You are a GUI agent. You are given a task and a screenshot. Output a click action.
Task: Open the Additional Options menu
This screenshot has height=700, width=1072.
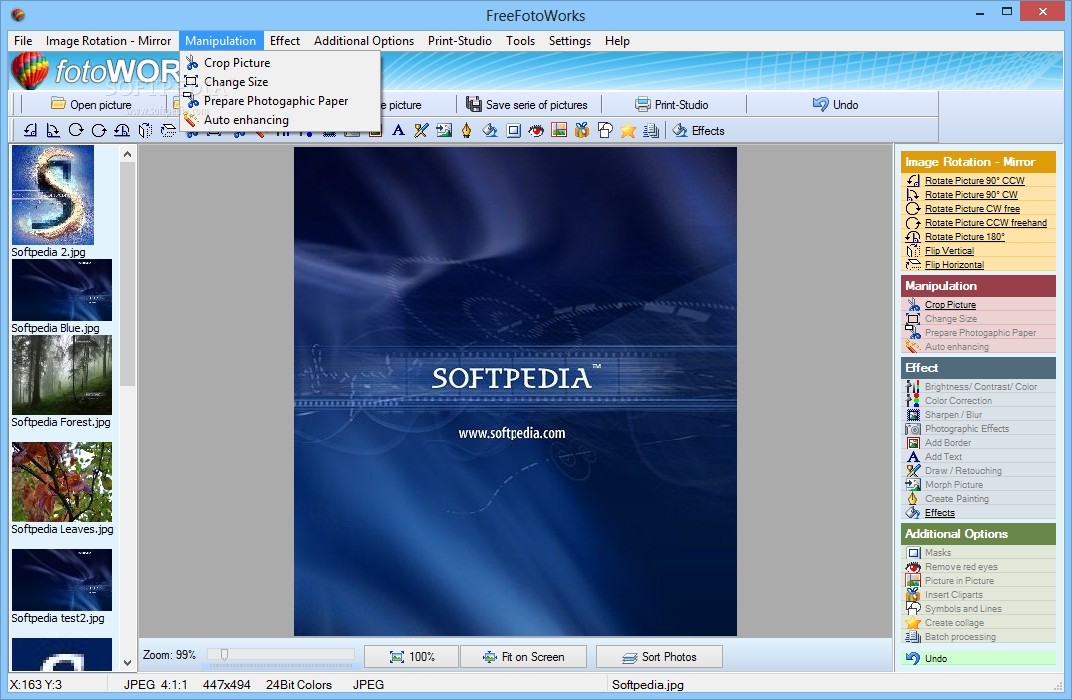tap(364, 40)
